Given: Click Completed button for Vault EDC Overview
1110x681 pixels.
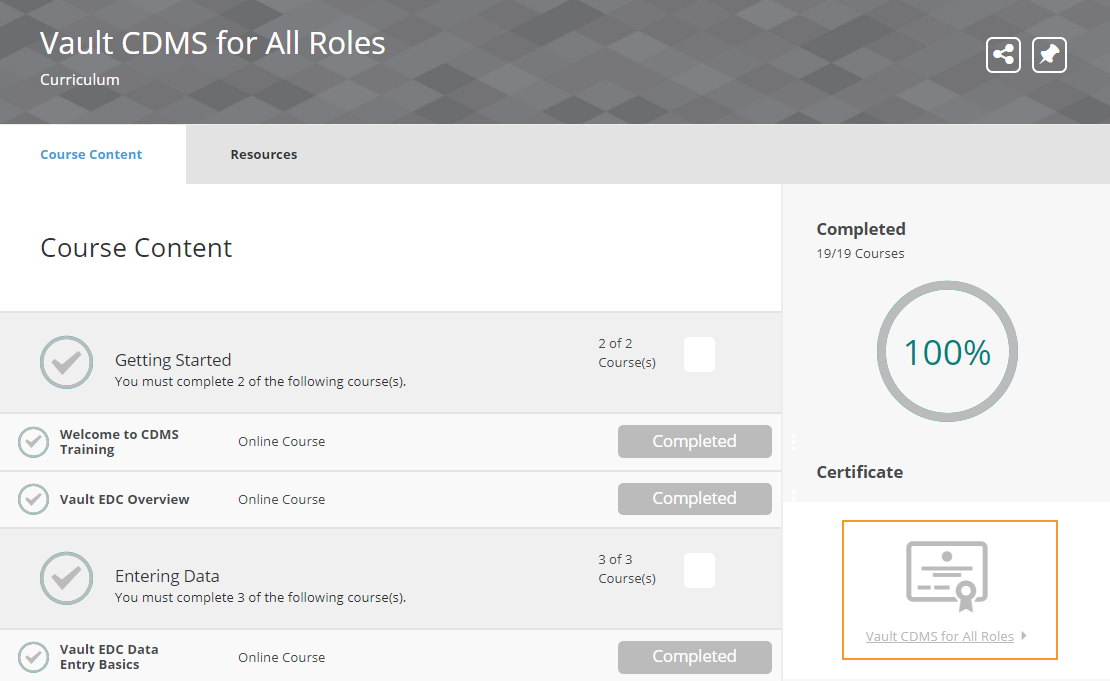Looking at the screenshot, I should [694, 499].
